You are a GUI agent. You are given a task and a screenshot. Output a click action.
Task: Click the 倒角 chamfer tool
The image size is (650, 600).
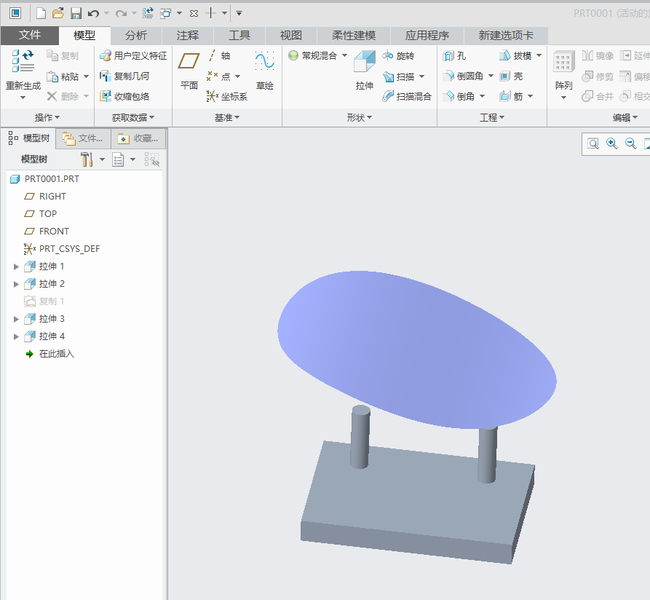click(x=458, y=96)
